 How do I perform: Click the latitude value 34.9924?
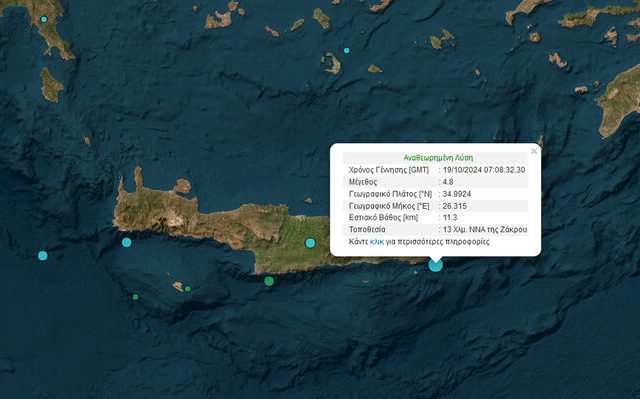coord(457,194)
